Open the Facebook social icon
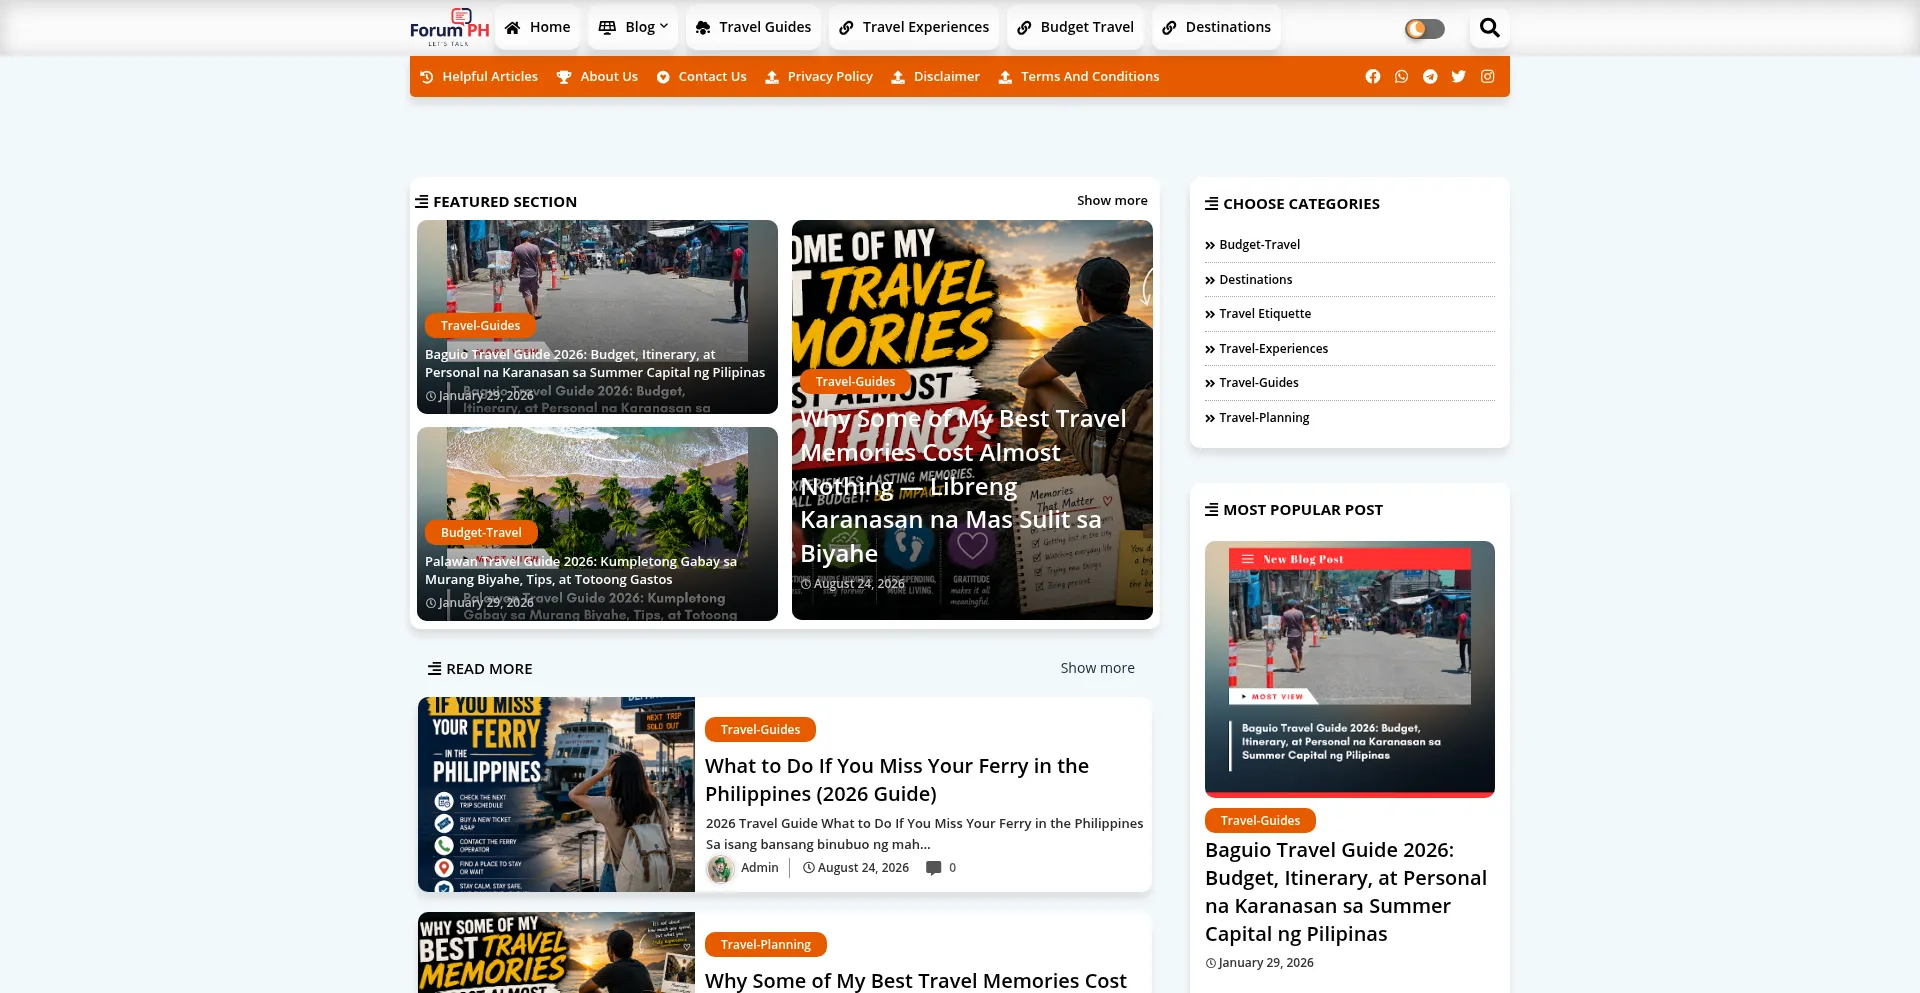This screenshot has width=1920, height=993. (x=1373, y=77)
